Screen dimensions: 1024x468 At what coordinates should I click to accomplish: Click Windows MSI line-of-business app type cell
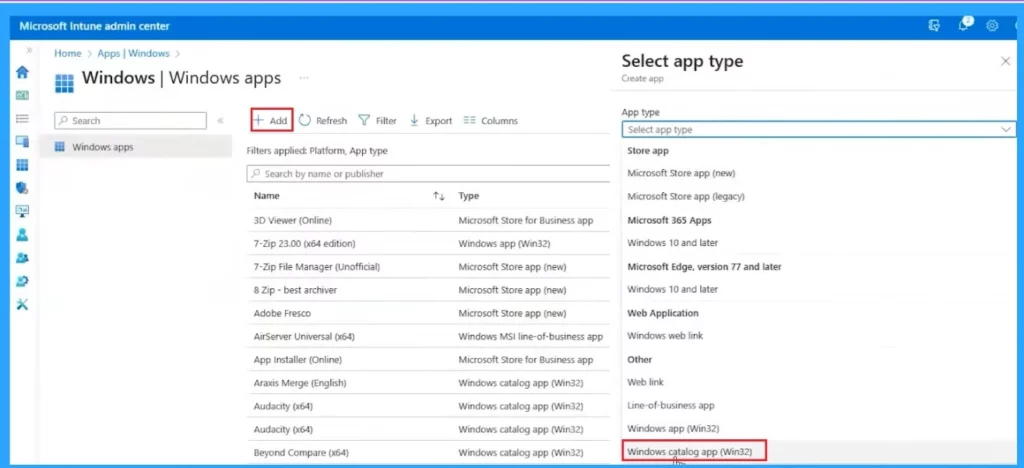click(x=530, y=337)
